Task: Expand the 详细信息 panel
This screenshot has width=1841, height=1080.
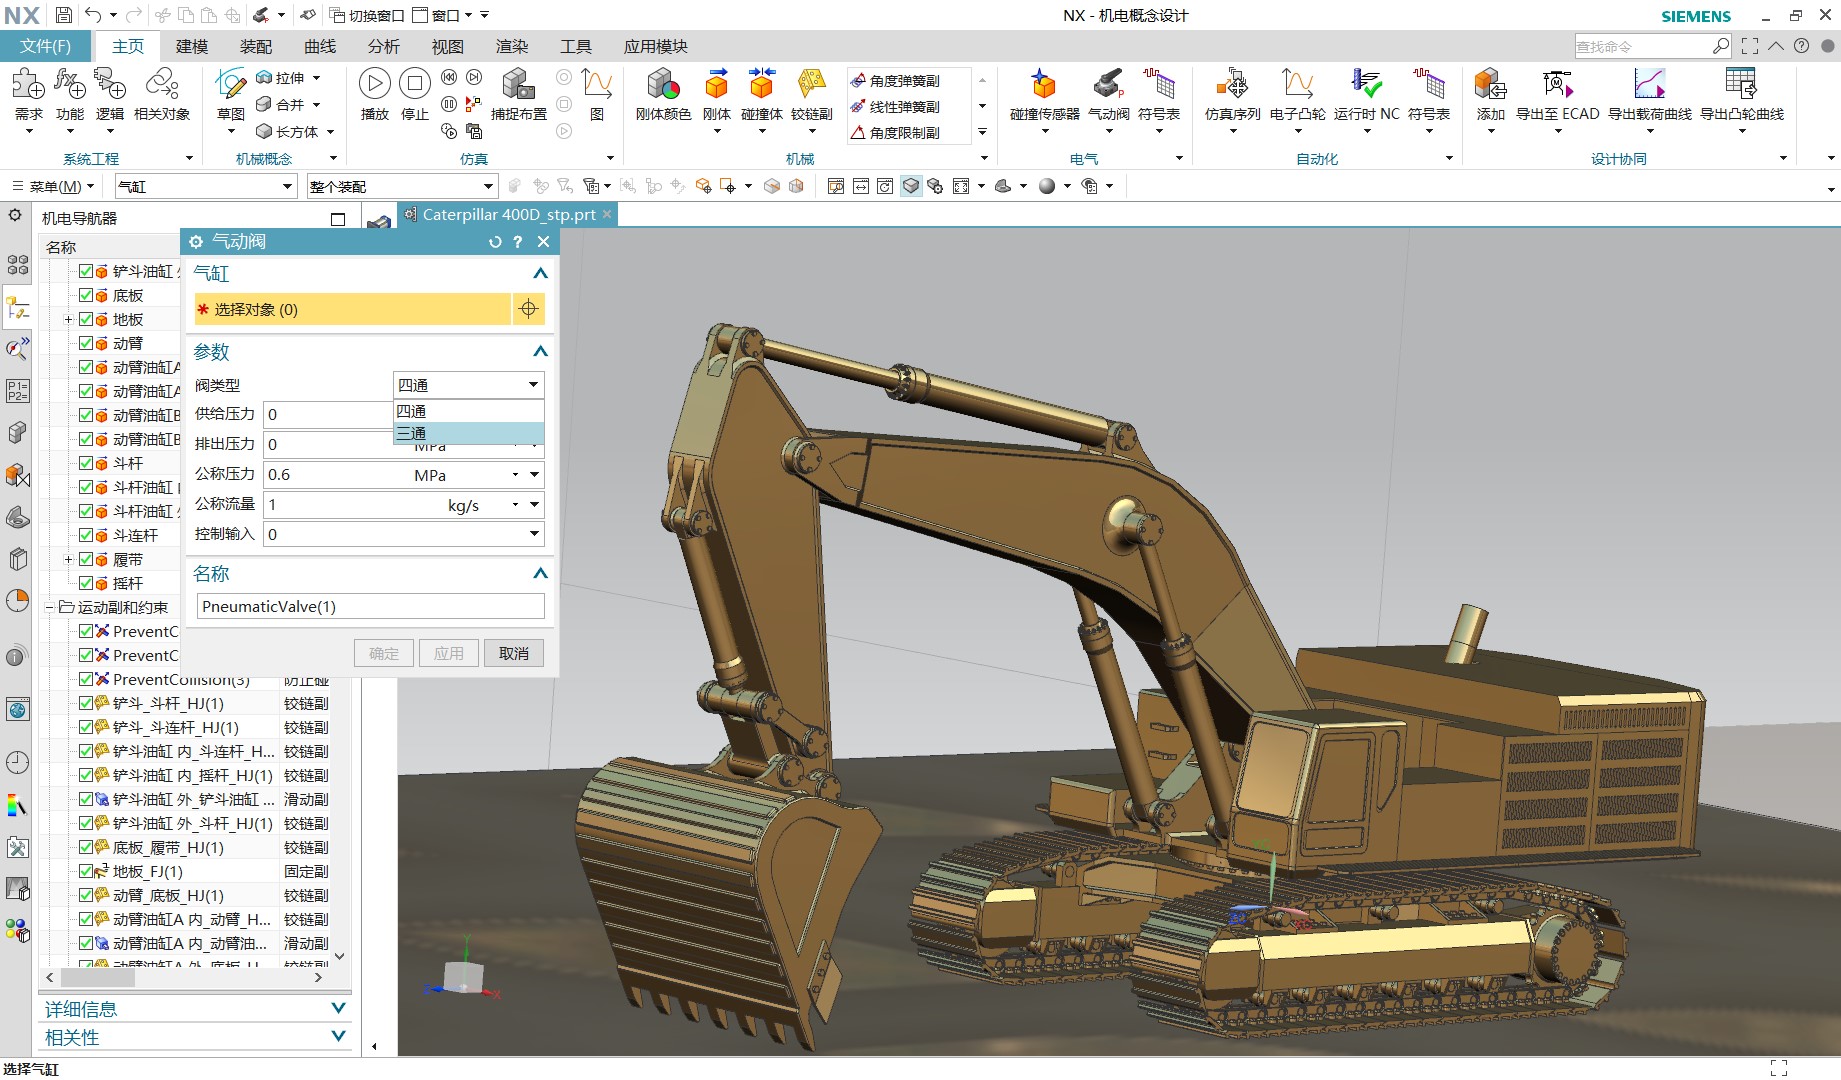Action: (x=338, y=1009)
